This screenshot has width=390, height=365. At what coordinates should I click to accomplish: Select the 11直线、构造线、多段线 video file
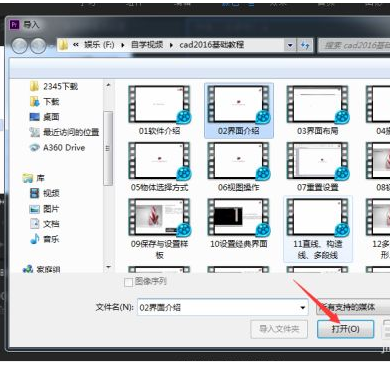tap(318, 229)
